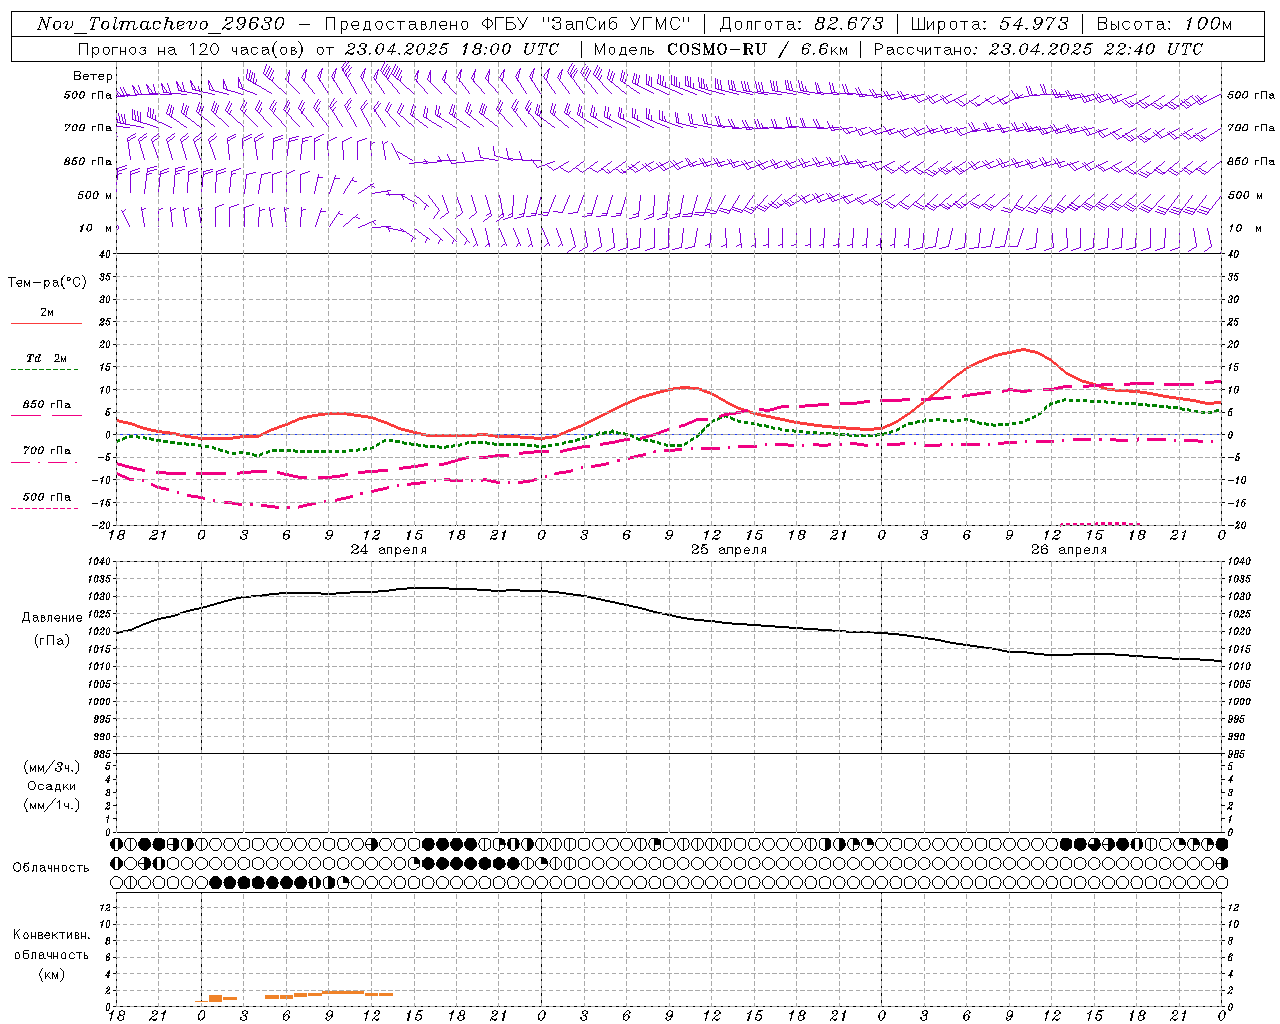
Task: Click the Td 2м dew point legend entry
Action: click(x=46, y=362)
